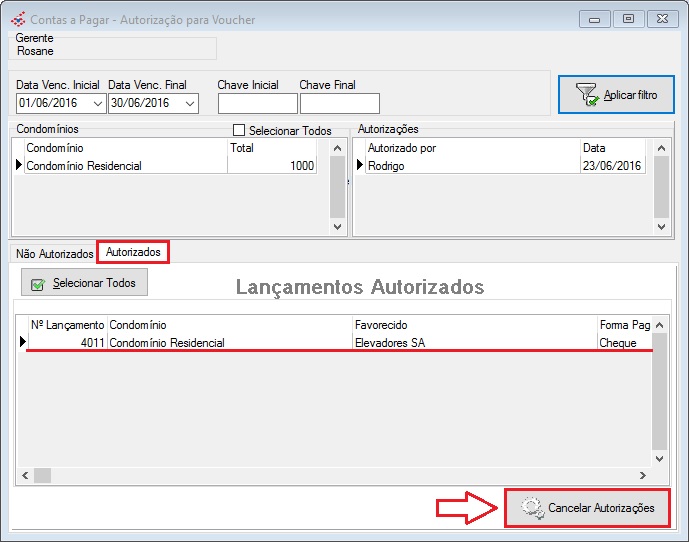Maximize the Contas a Pagar window

click(x=628, y=18)
